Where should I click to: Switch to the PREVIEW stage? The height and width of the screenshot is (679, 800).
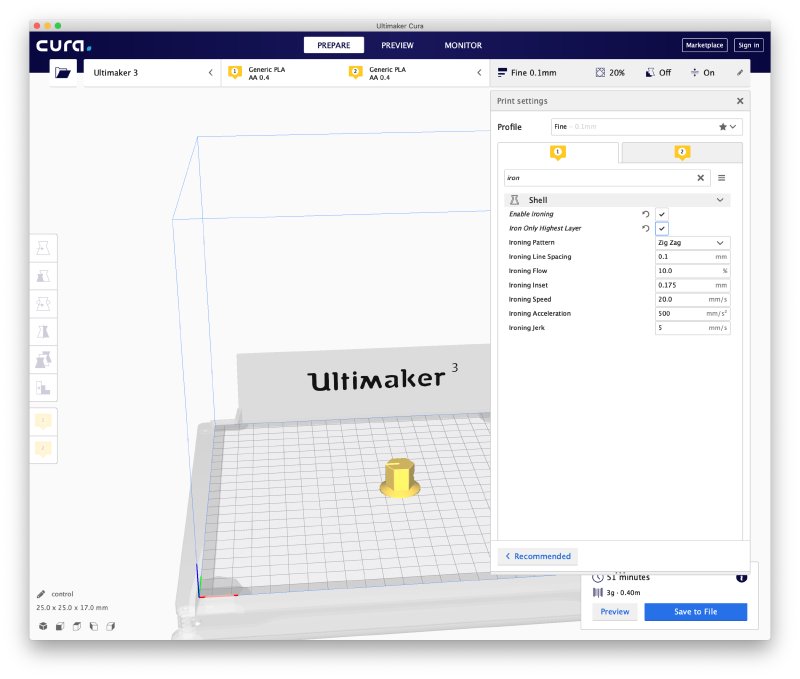(x=397, y=45)
